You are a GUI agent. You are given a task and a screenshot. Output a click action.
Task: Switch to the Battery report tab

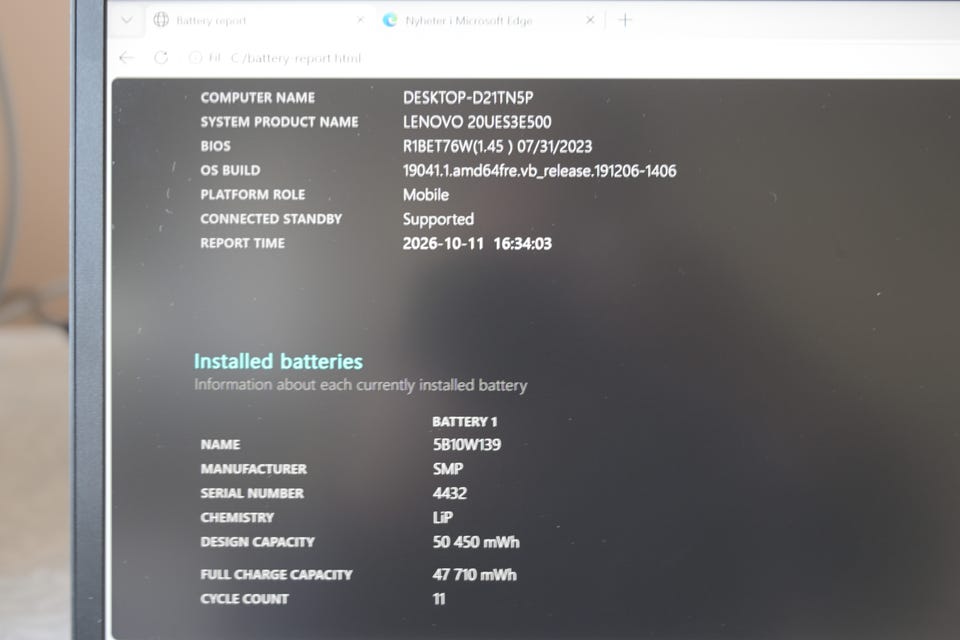coord(260,21)
